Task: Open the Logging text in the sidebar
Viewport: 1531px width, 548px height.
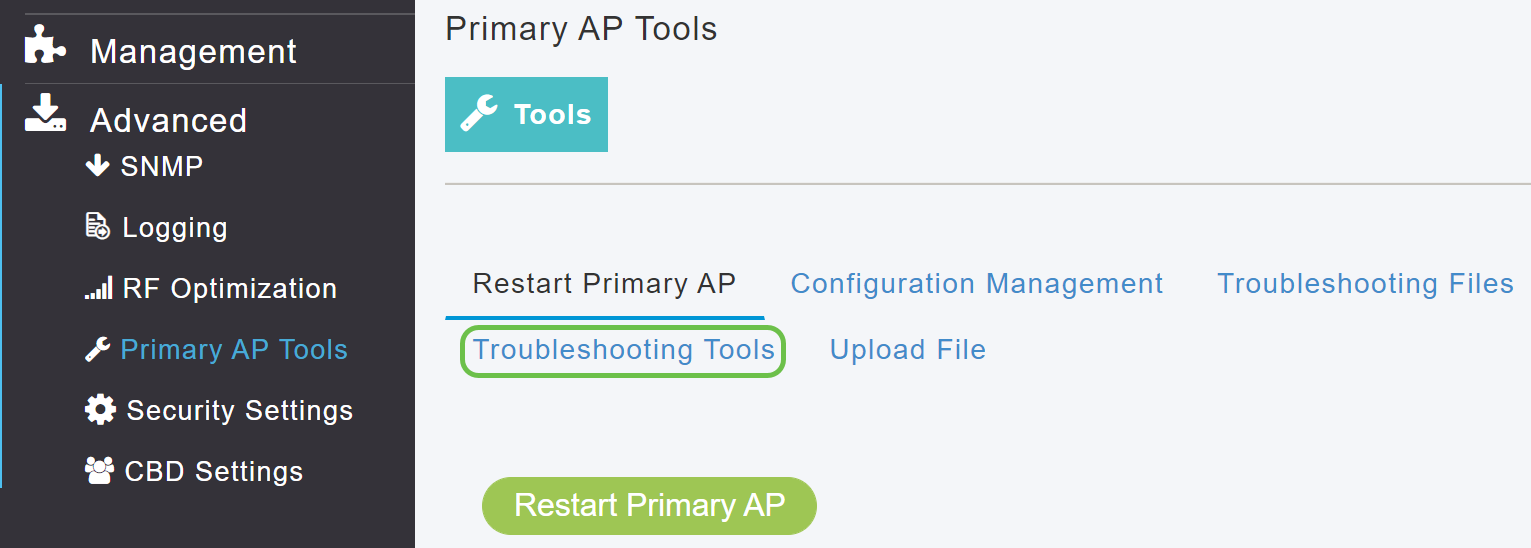Action: (x=175, y=228)
